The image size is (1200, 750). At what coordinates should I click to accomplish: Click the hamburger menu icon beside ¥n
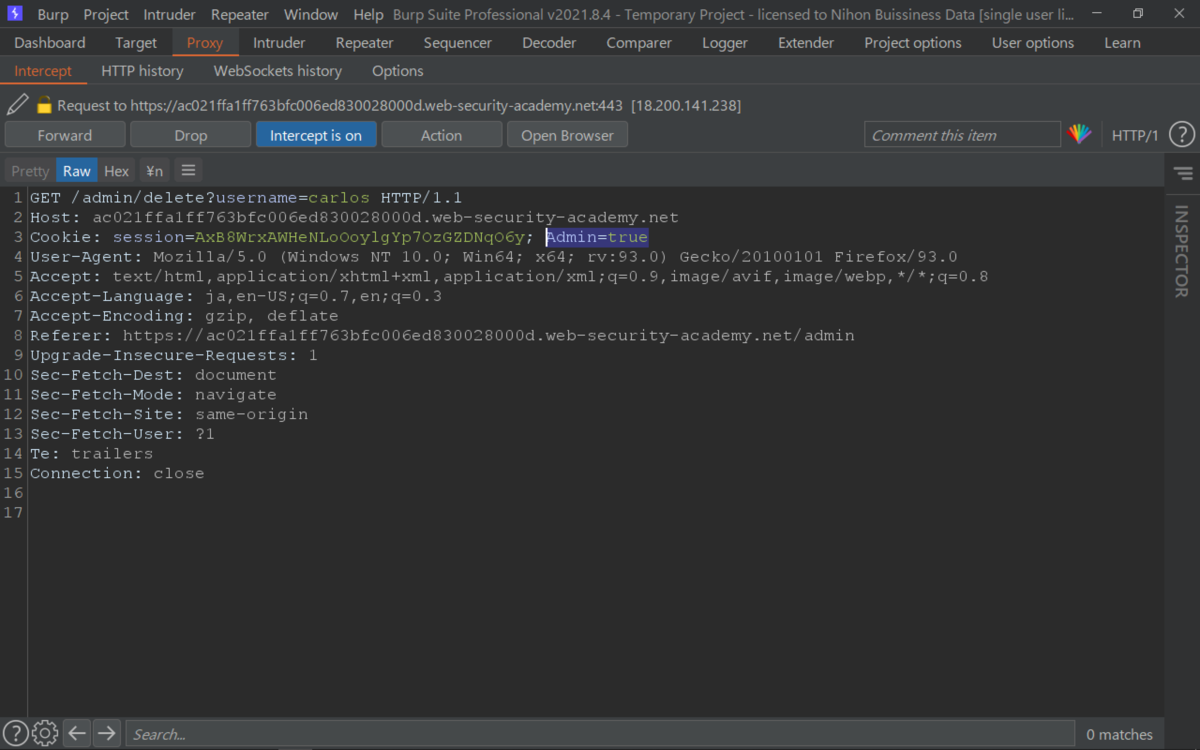pyautogui.click(x=188, y=170)
